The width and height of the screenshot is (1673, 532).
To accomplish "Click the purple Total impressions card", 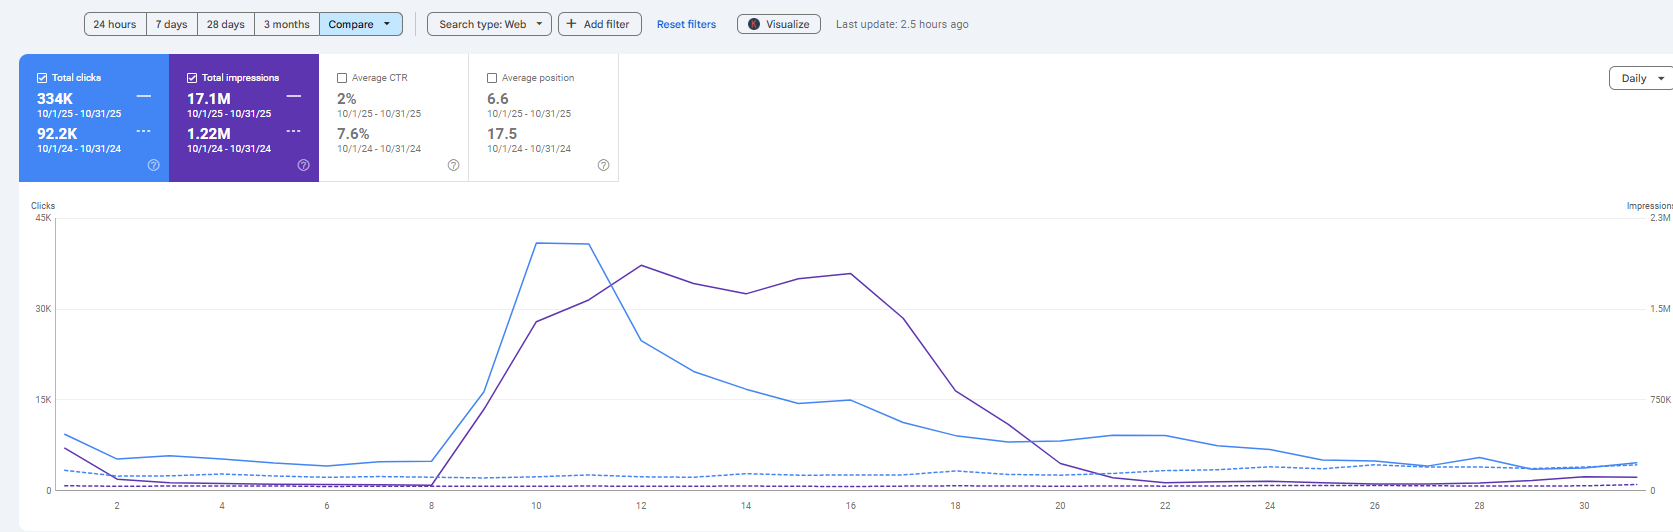I will pos(244,118).
